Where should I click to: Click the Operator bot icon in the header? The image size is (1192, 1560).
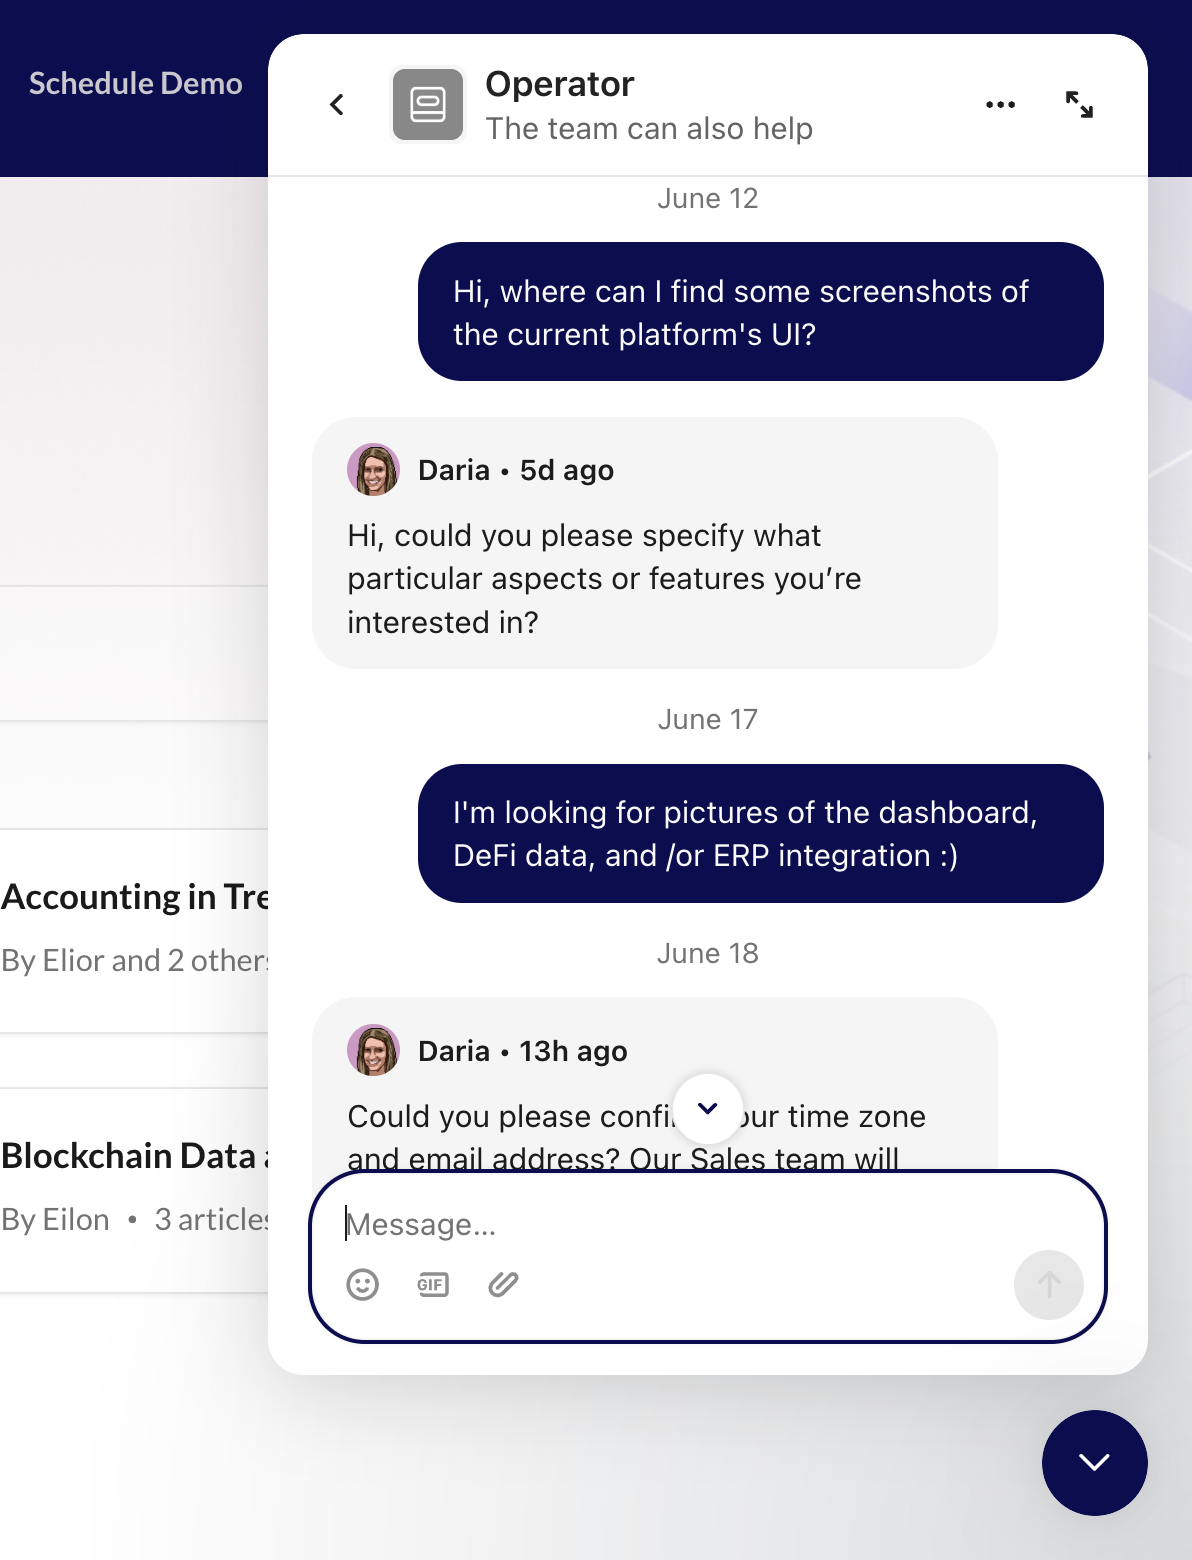[428, 103]
